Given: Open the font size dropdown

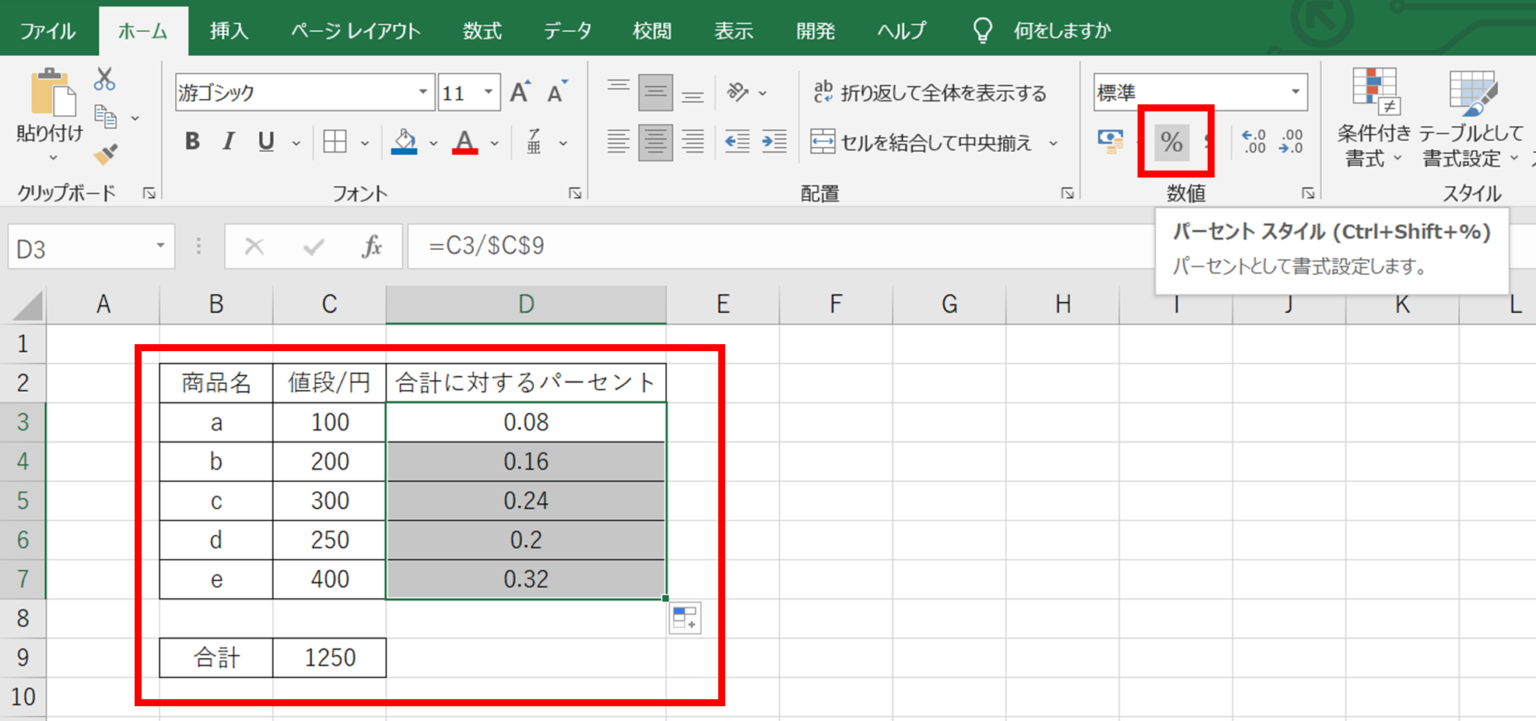Looking at the screenshot, I should (x=489, y=92).
